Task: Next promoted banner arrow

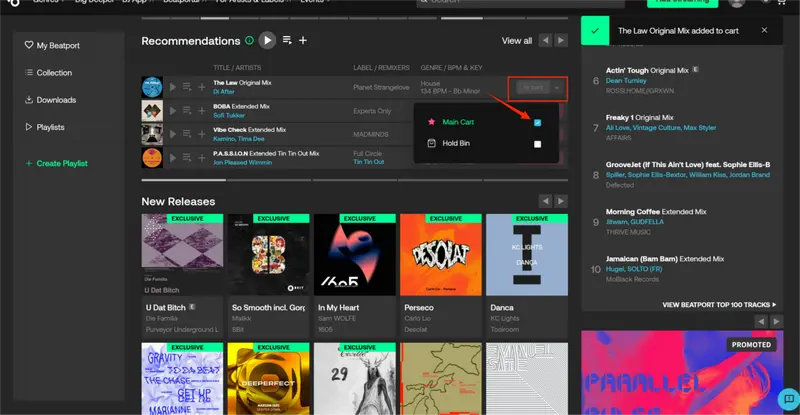Action: tap(777, 321)
